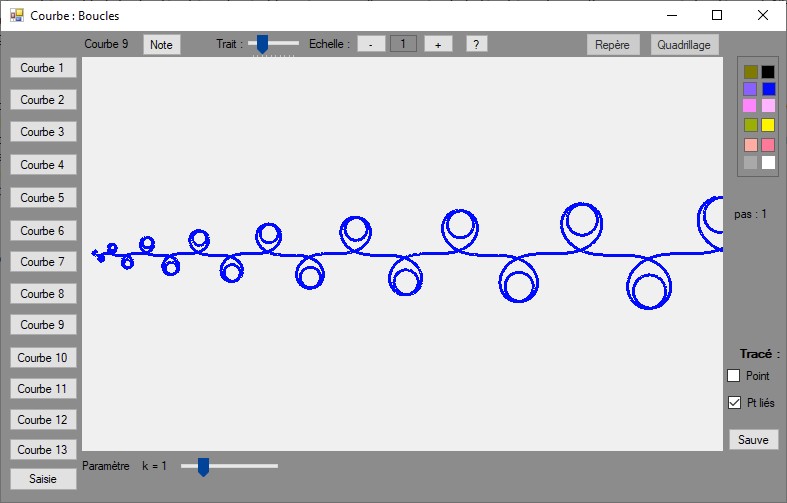Screen dimensions: 787x503
Task: Select the bright blue color swatch
Action: point(768,89)
